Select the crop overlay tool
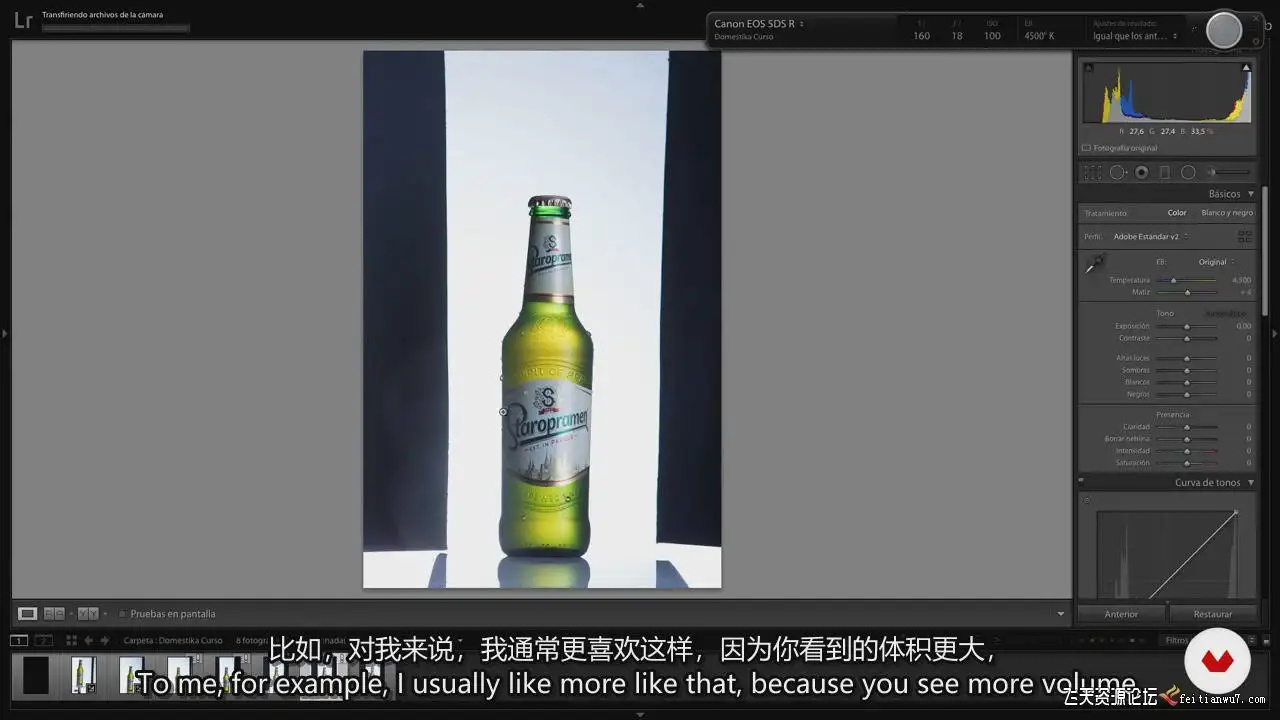 [x=1093, y=172]
